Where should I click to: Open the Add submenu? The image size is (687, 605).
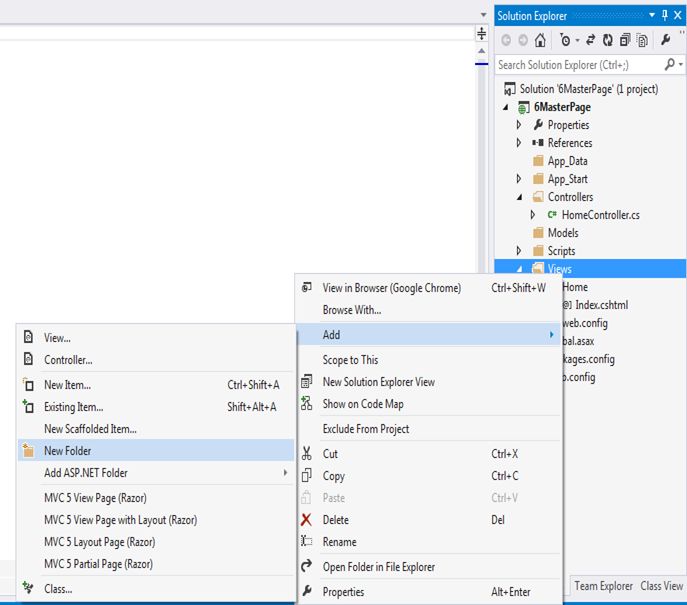(428, 335)
